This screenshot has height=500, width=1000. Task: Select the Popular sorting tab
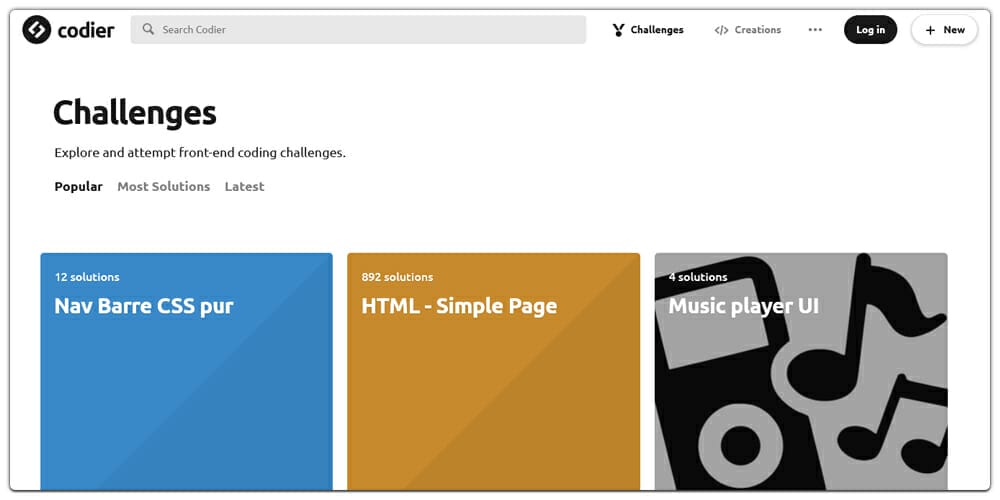coord(78,187)
